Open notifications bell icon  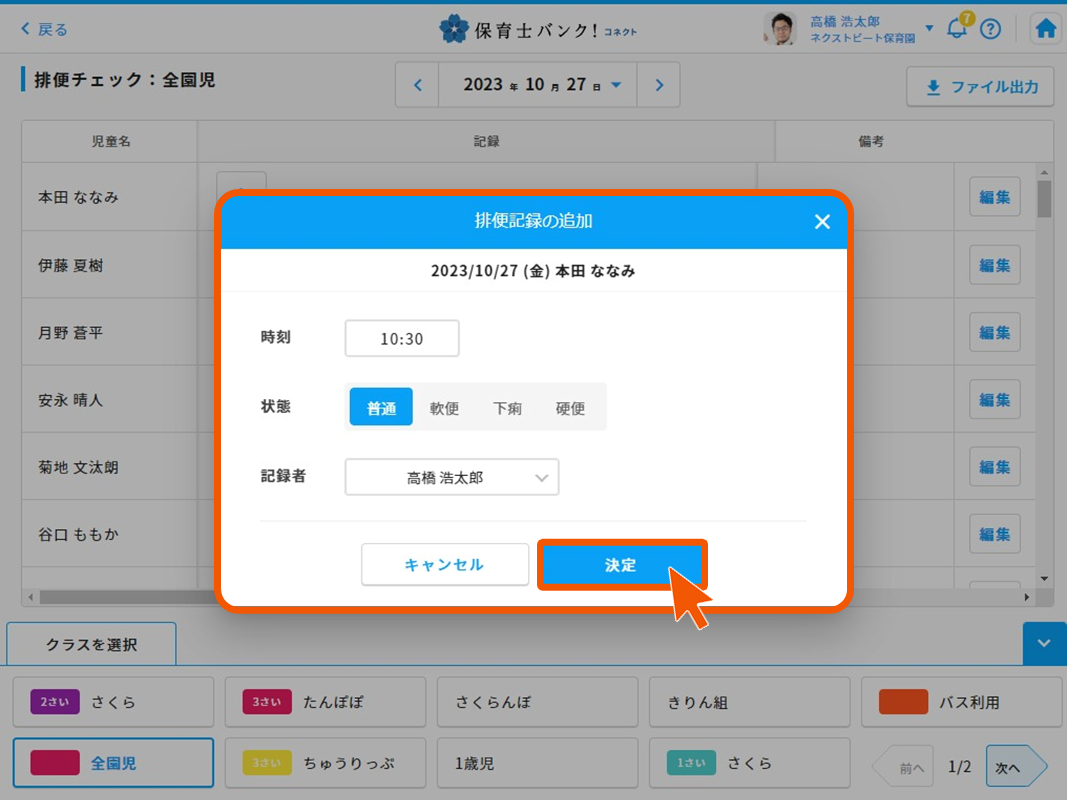[x=957, y=29]
